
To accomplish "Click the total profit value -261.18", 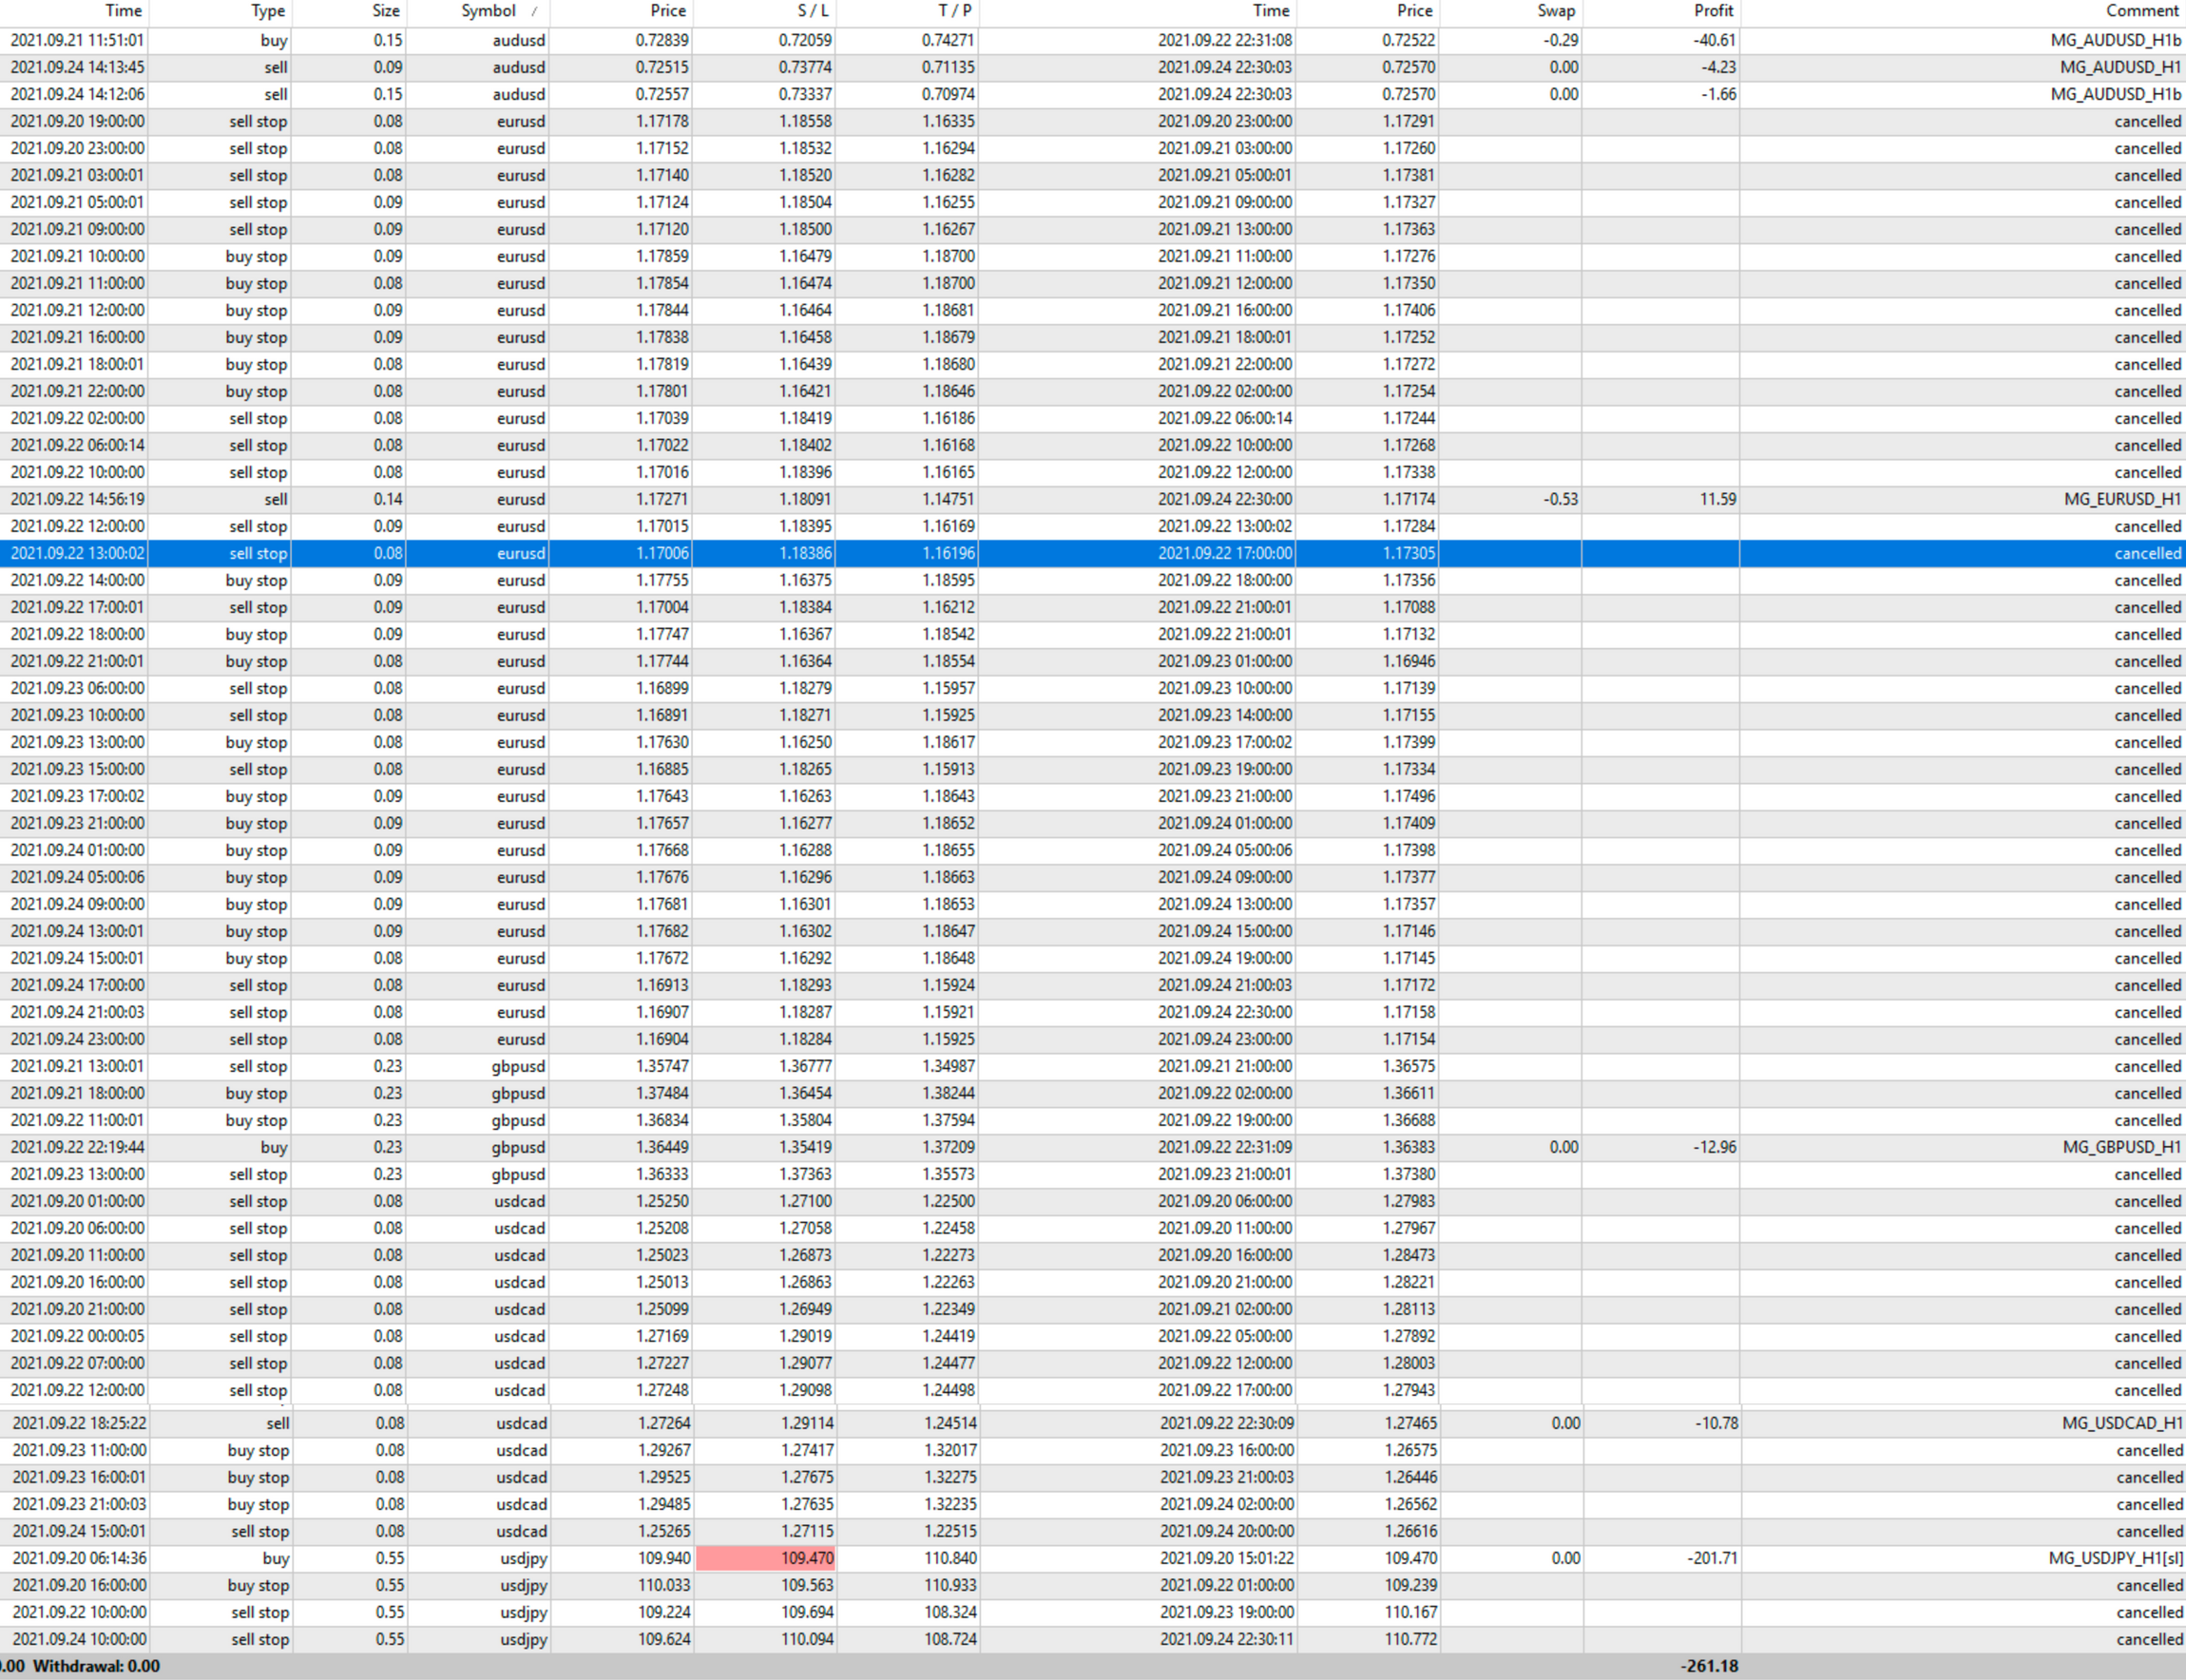I will pyautogui.click(x=1708, y=1666).
